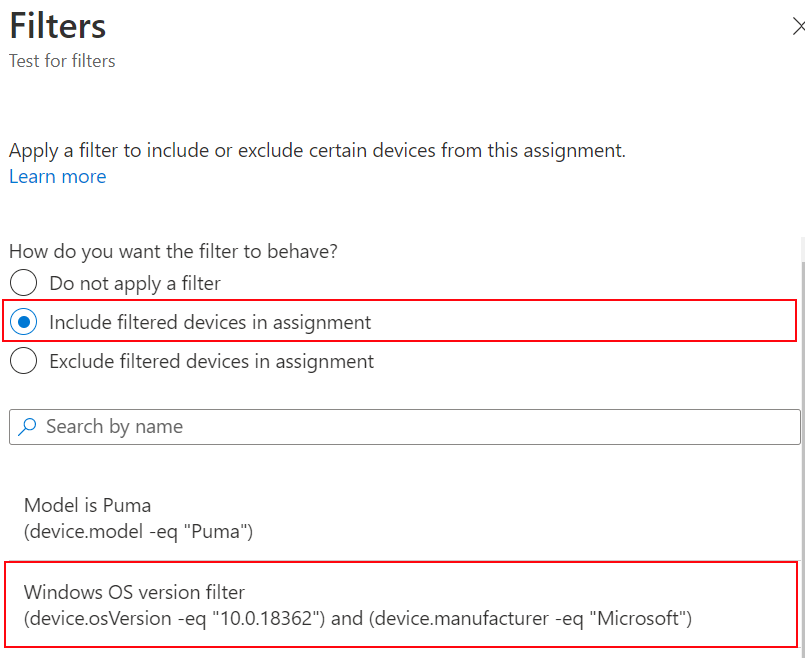Select the 'Do not apply a filter' radio button
Screen dimensions: 805x658
22,283
